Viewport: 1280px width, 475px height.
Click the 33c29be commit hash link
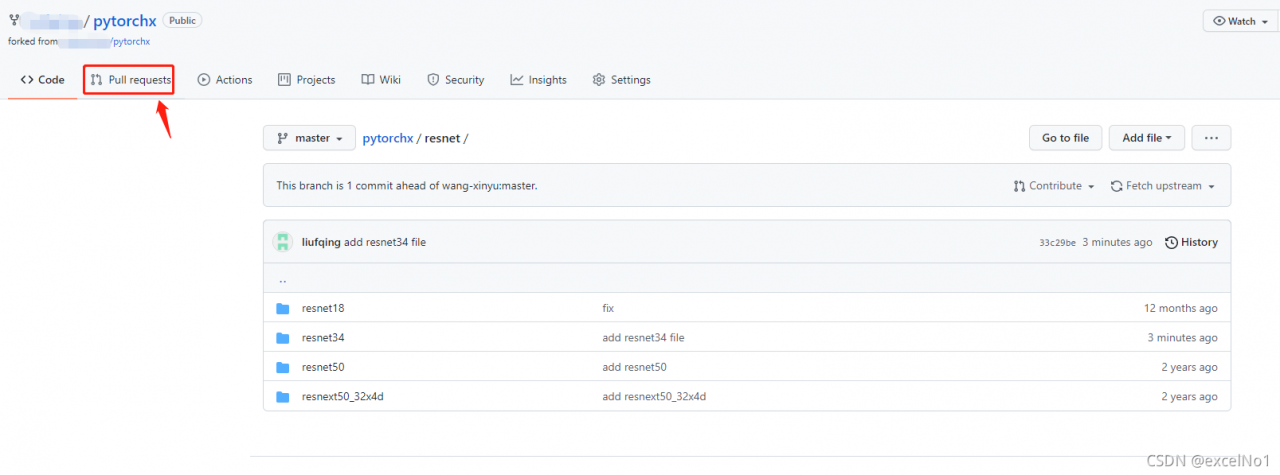(1057, 243)
